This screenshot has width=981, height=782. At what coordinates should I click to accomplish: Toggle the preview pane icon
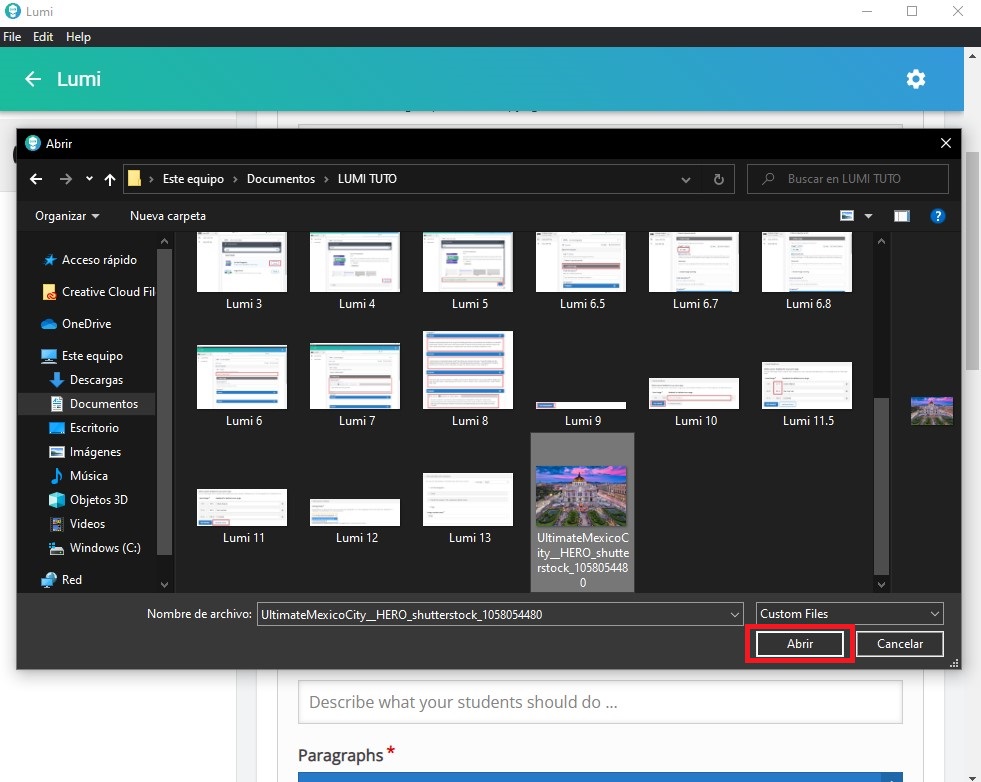901,216
